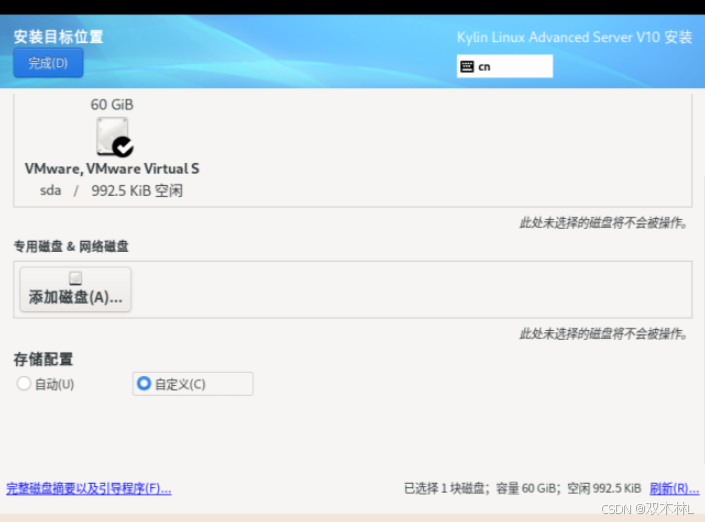Click the 安装目标位置 page title

58,37
